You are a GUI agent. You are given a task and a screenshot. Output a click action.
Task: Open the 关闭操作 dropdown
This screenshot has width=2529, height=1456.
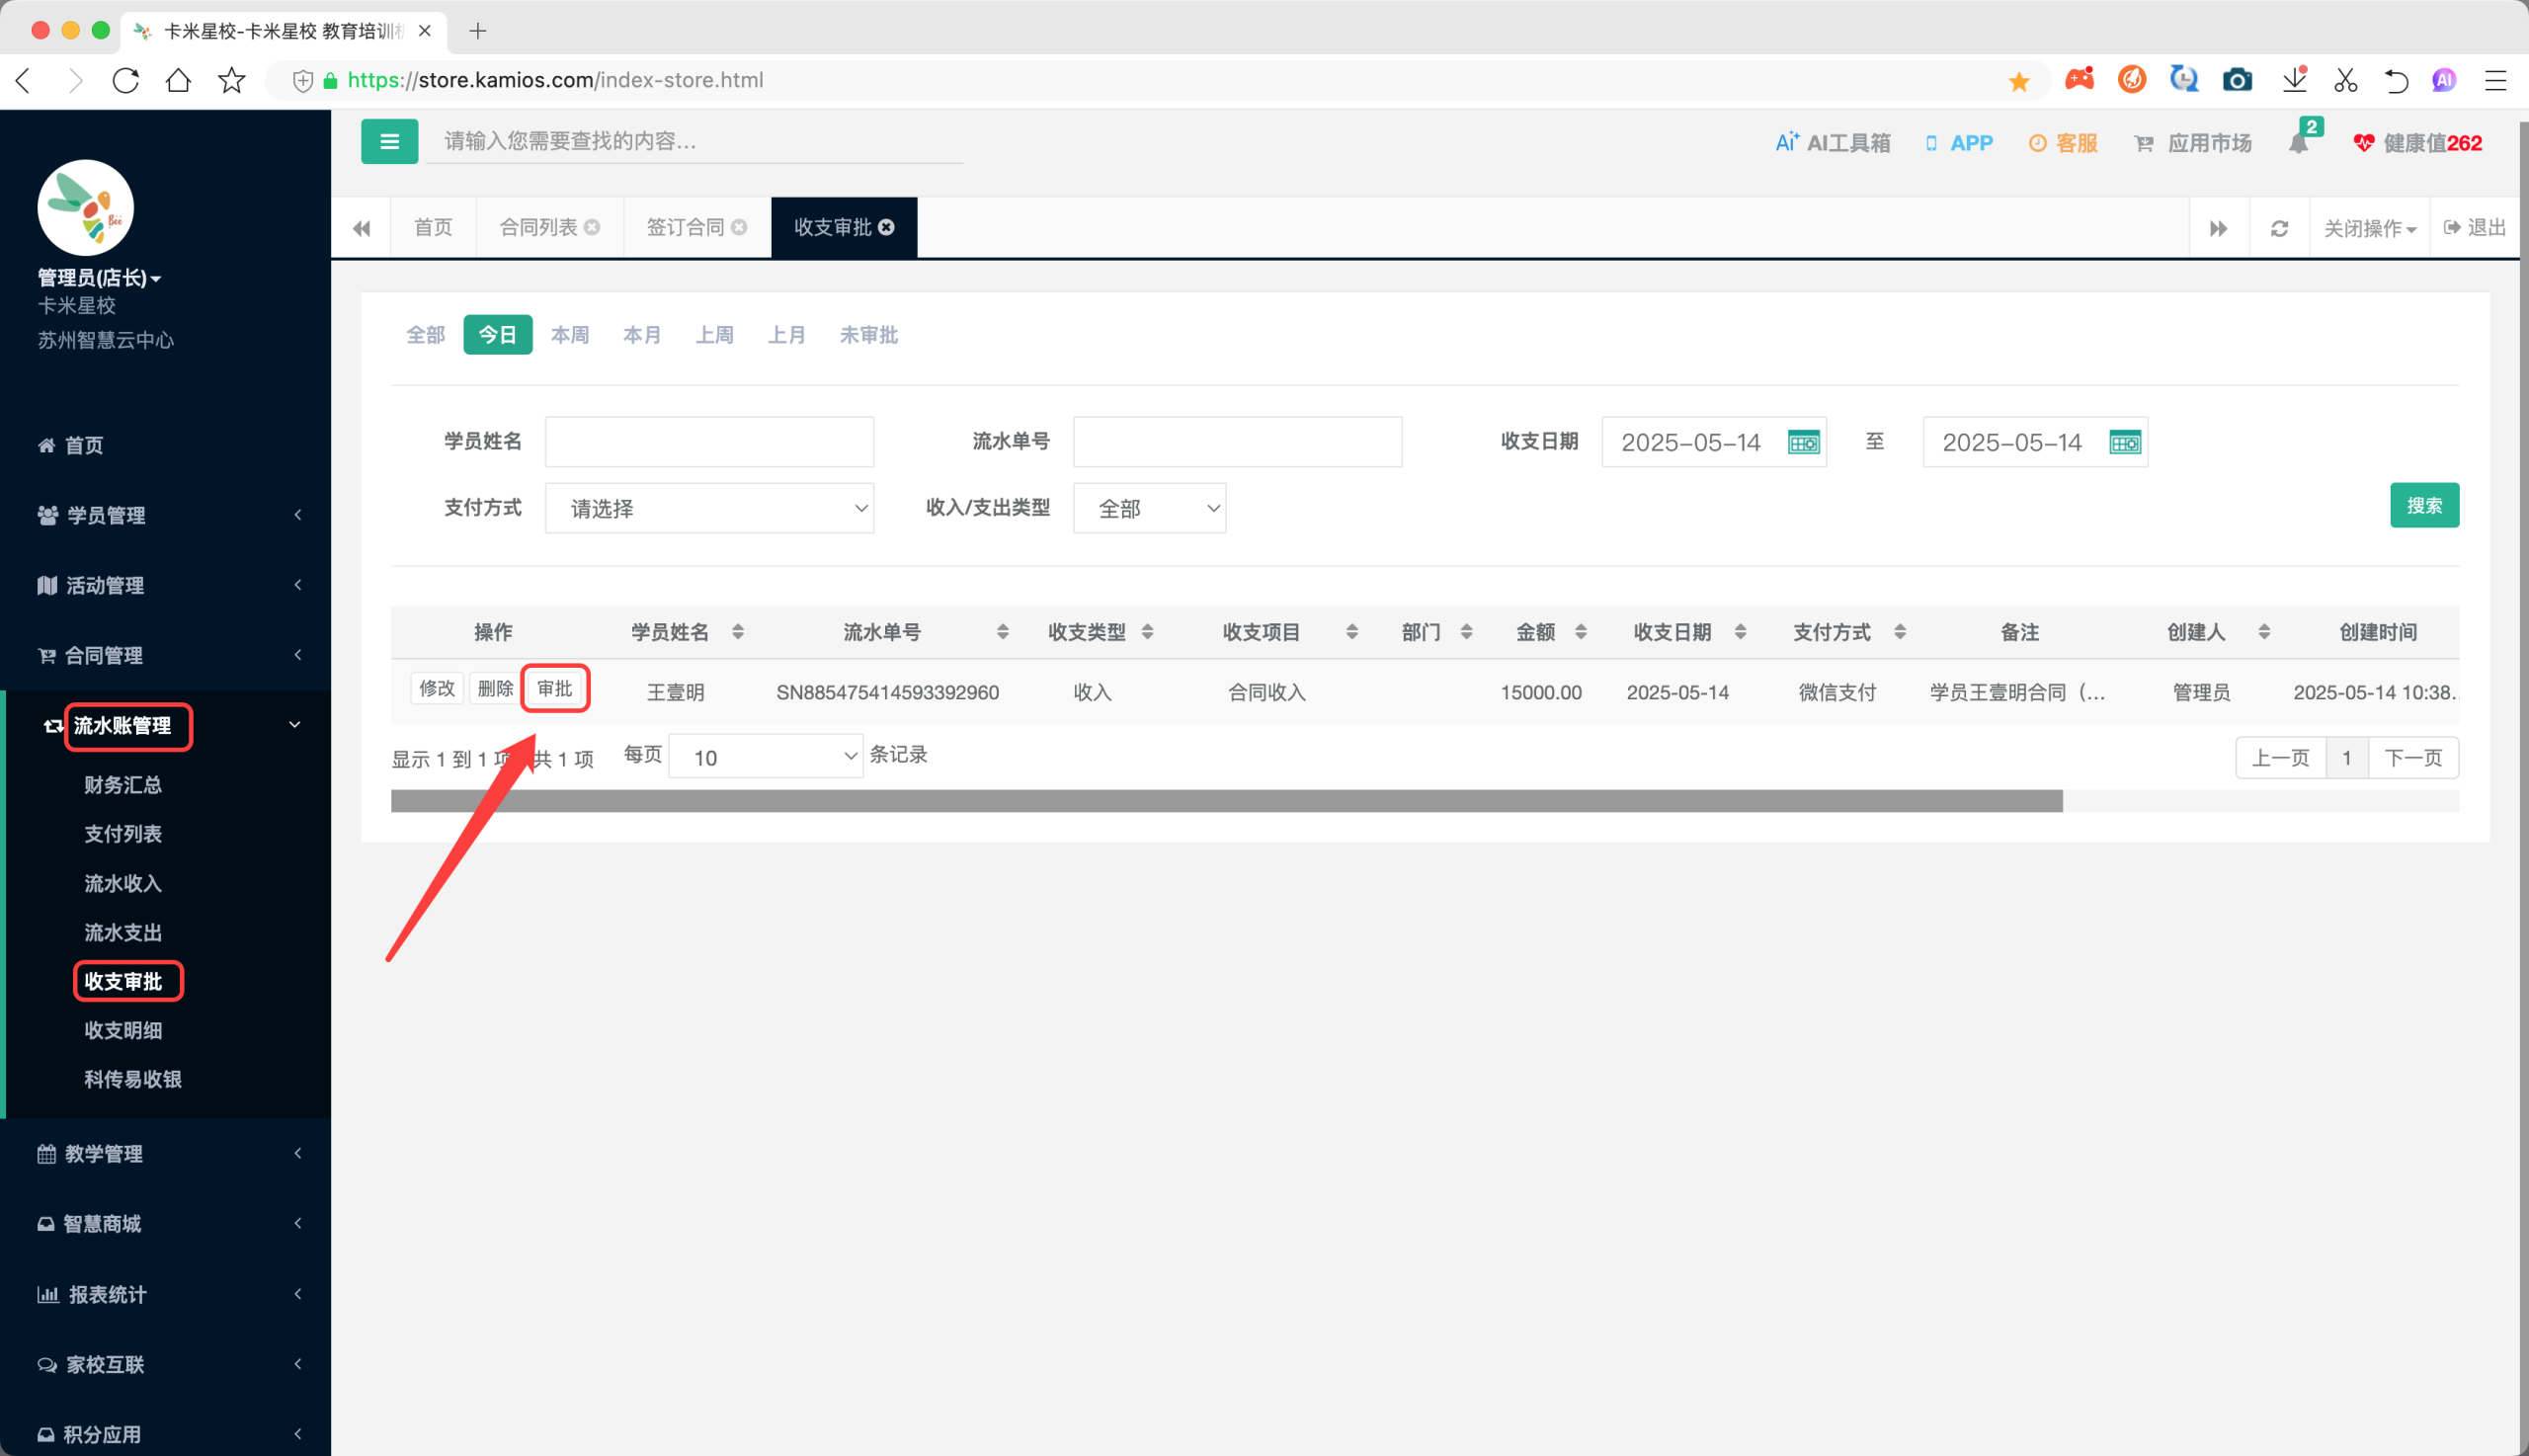(2369, 228)
